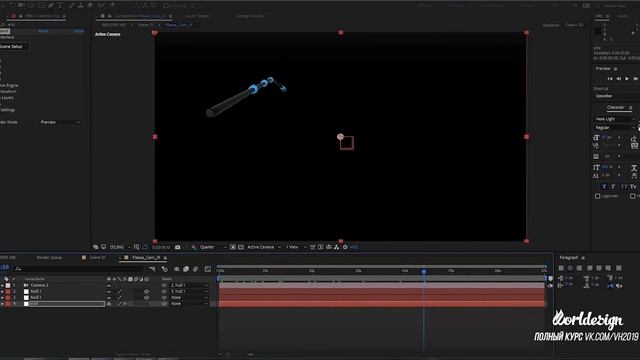Open the Quarter resolution dropdown
The image size is (640, 360).
tap(212, 247)
